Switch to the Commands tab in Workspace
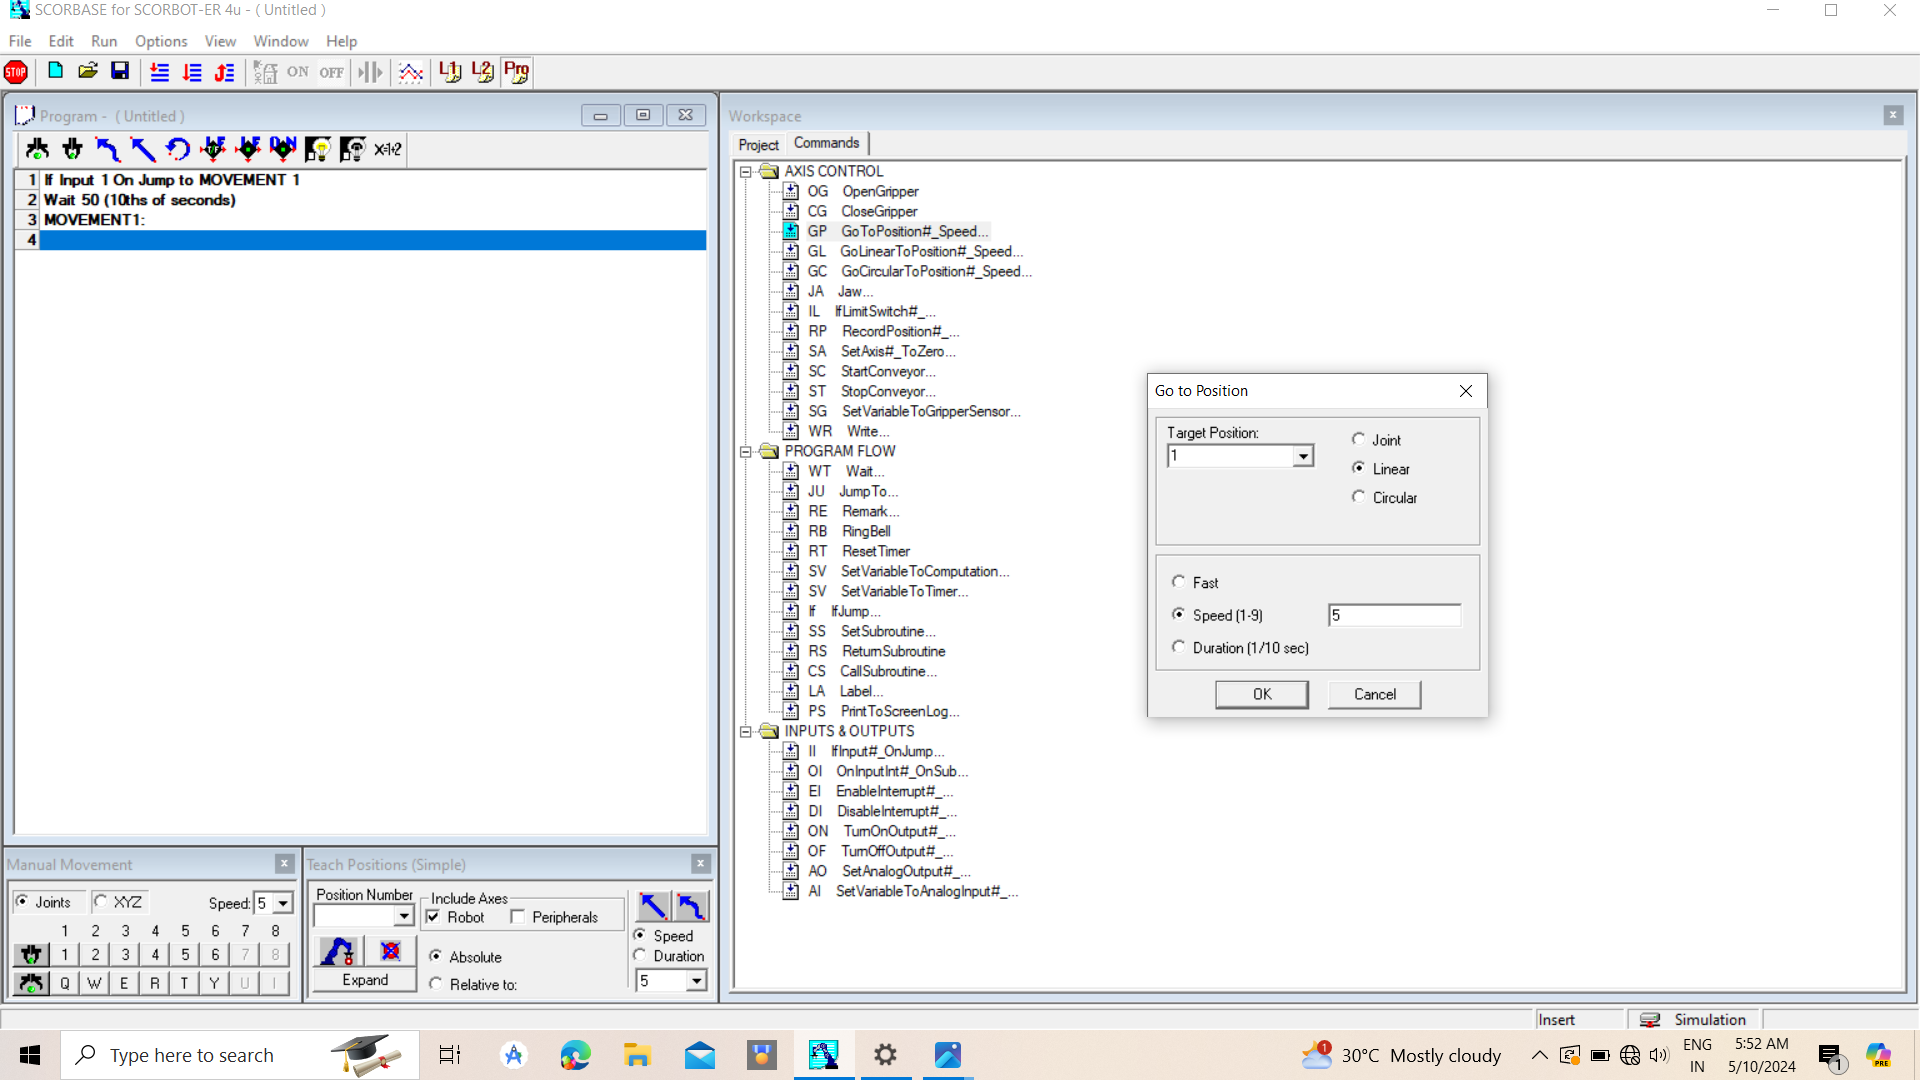Viewport: 1920px width, 1080px height. pos(826,143)
